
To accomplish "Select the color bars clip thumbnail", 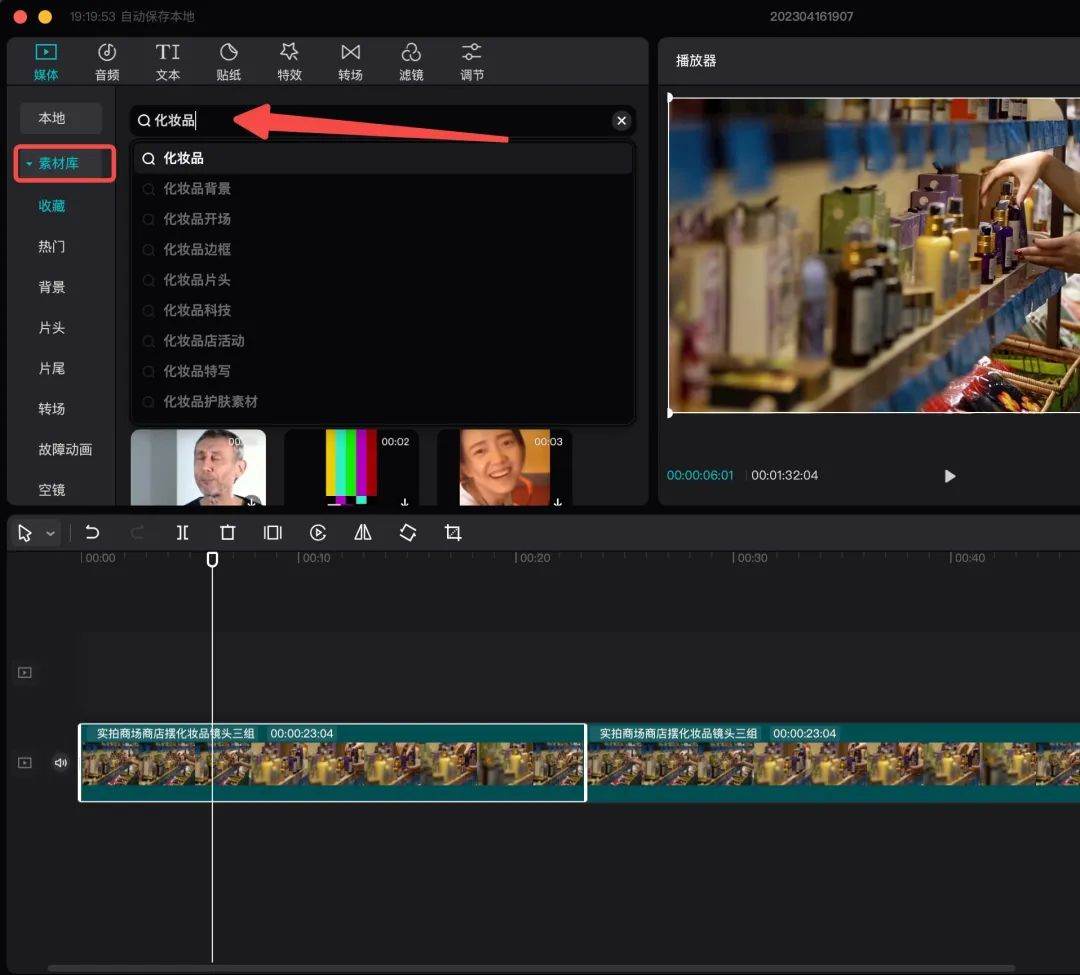I will point(351,468).
